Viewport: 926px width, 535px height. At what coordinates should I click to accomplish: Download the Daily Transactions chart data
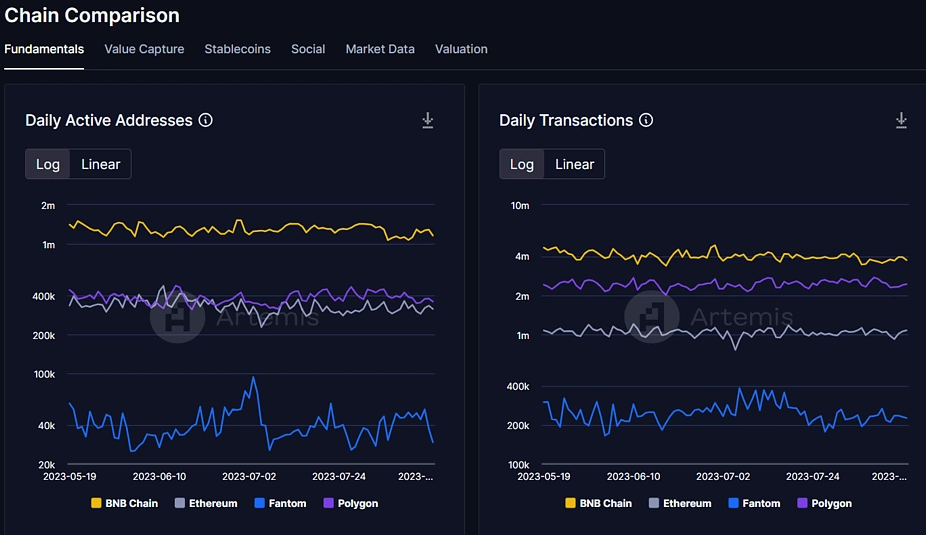[x=901, y=120]
